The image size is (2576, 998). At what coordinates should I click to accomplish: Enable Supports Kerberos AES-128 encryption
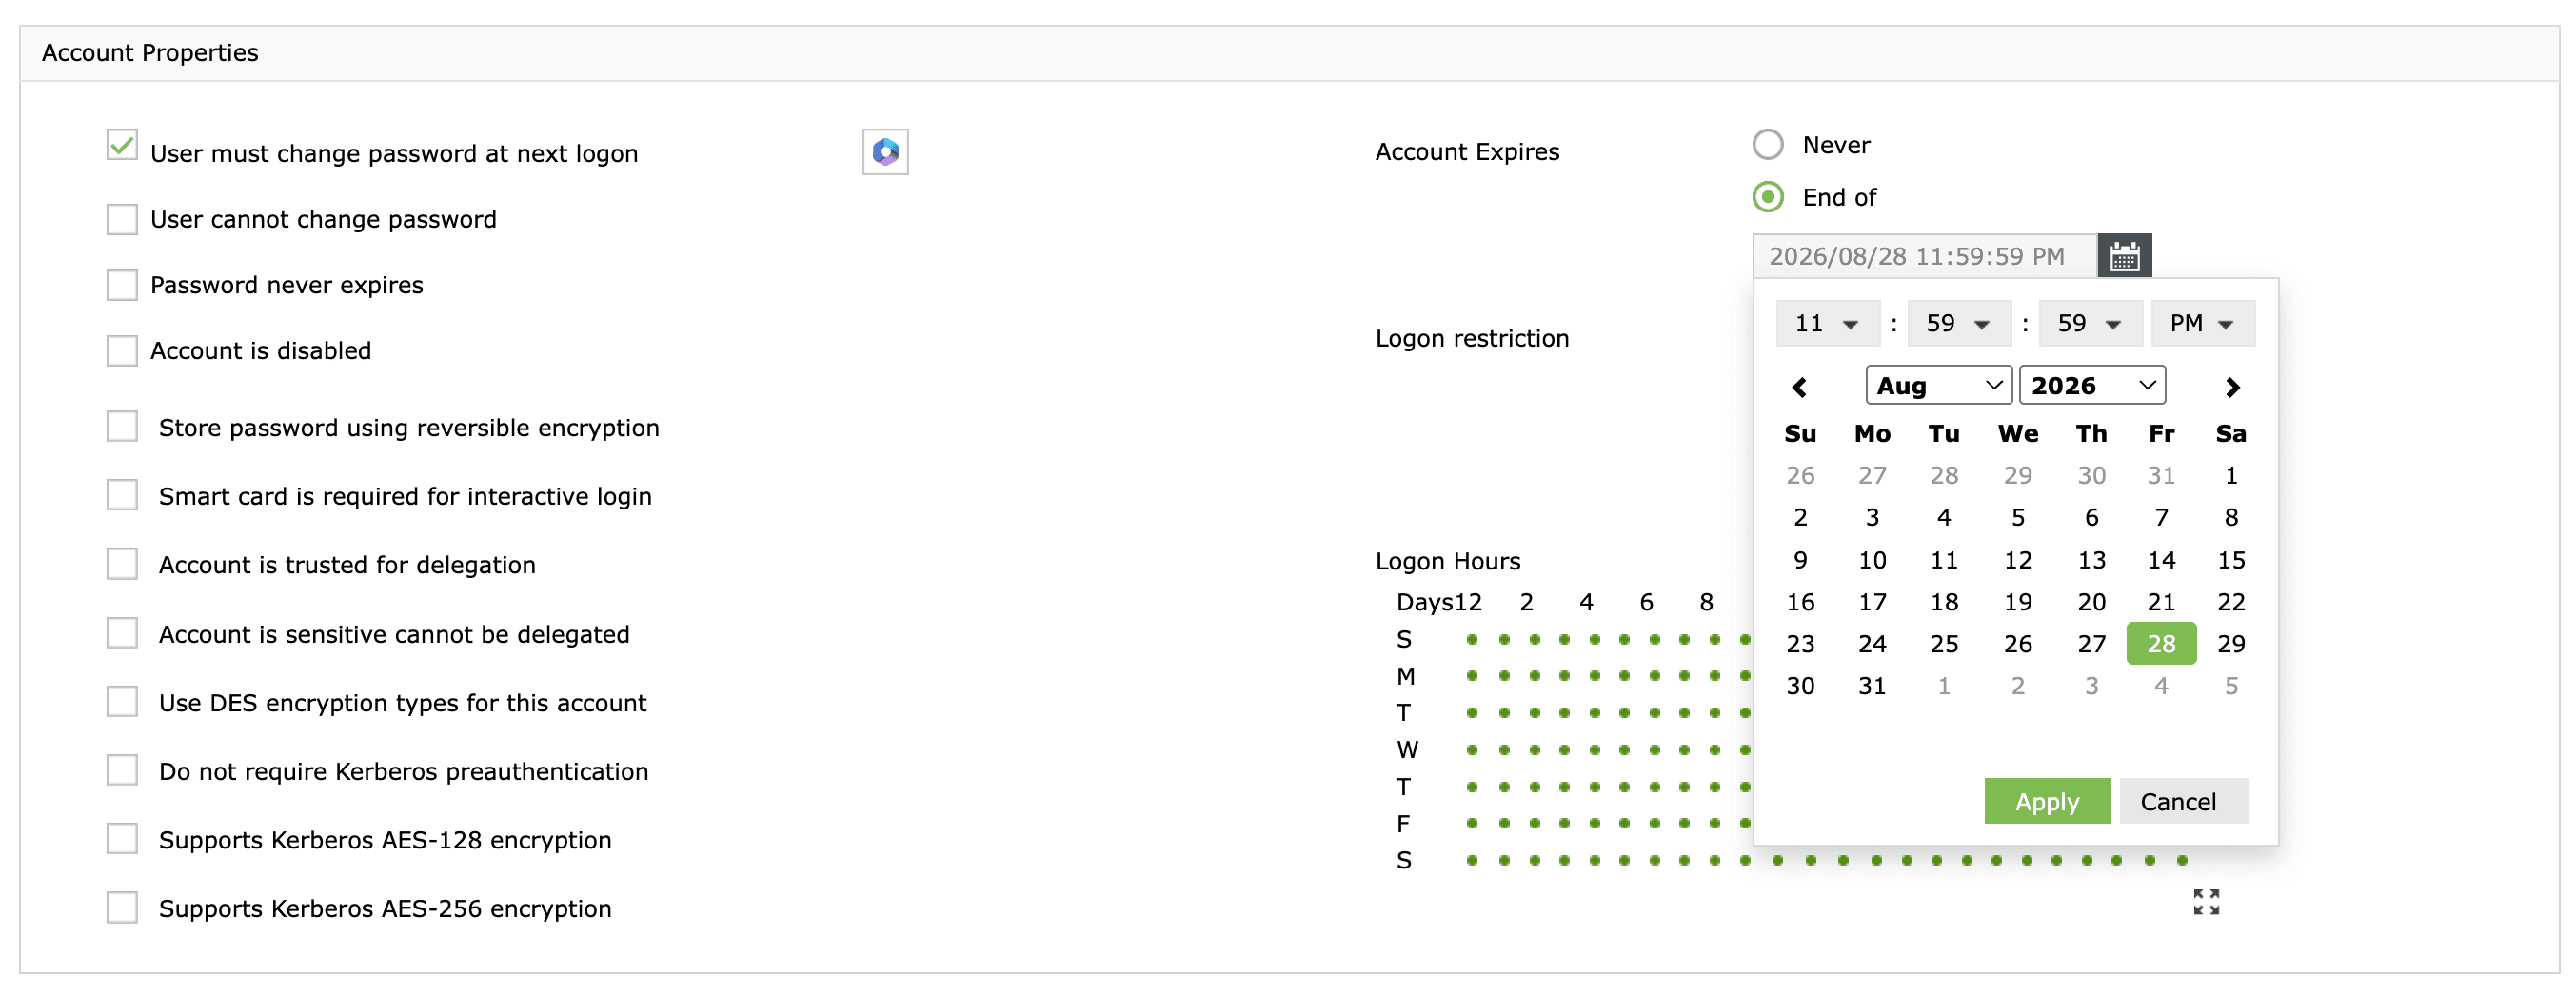pyautogui.click(x=122, y=839)
